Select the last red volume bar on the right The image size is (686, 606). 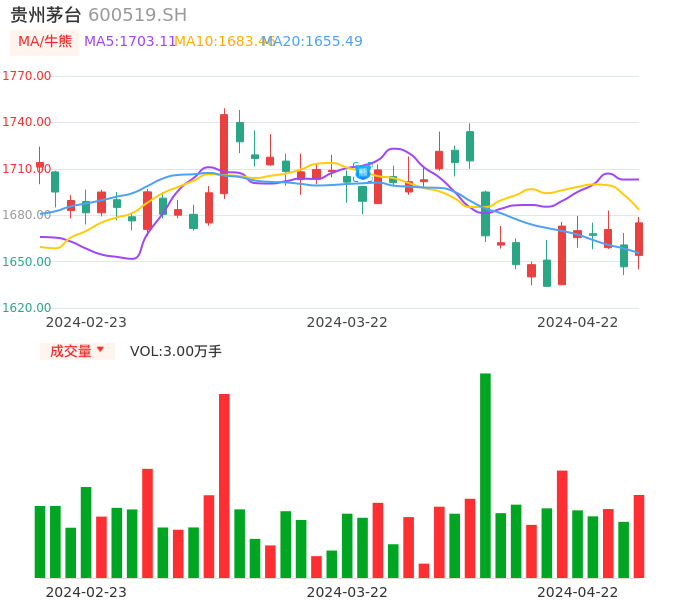pos(639,536)
